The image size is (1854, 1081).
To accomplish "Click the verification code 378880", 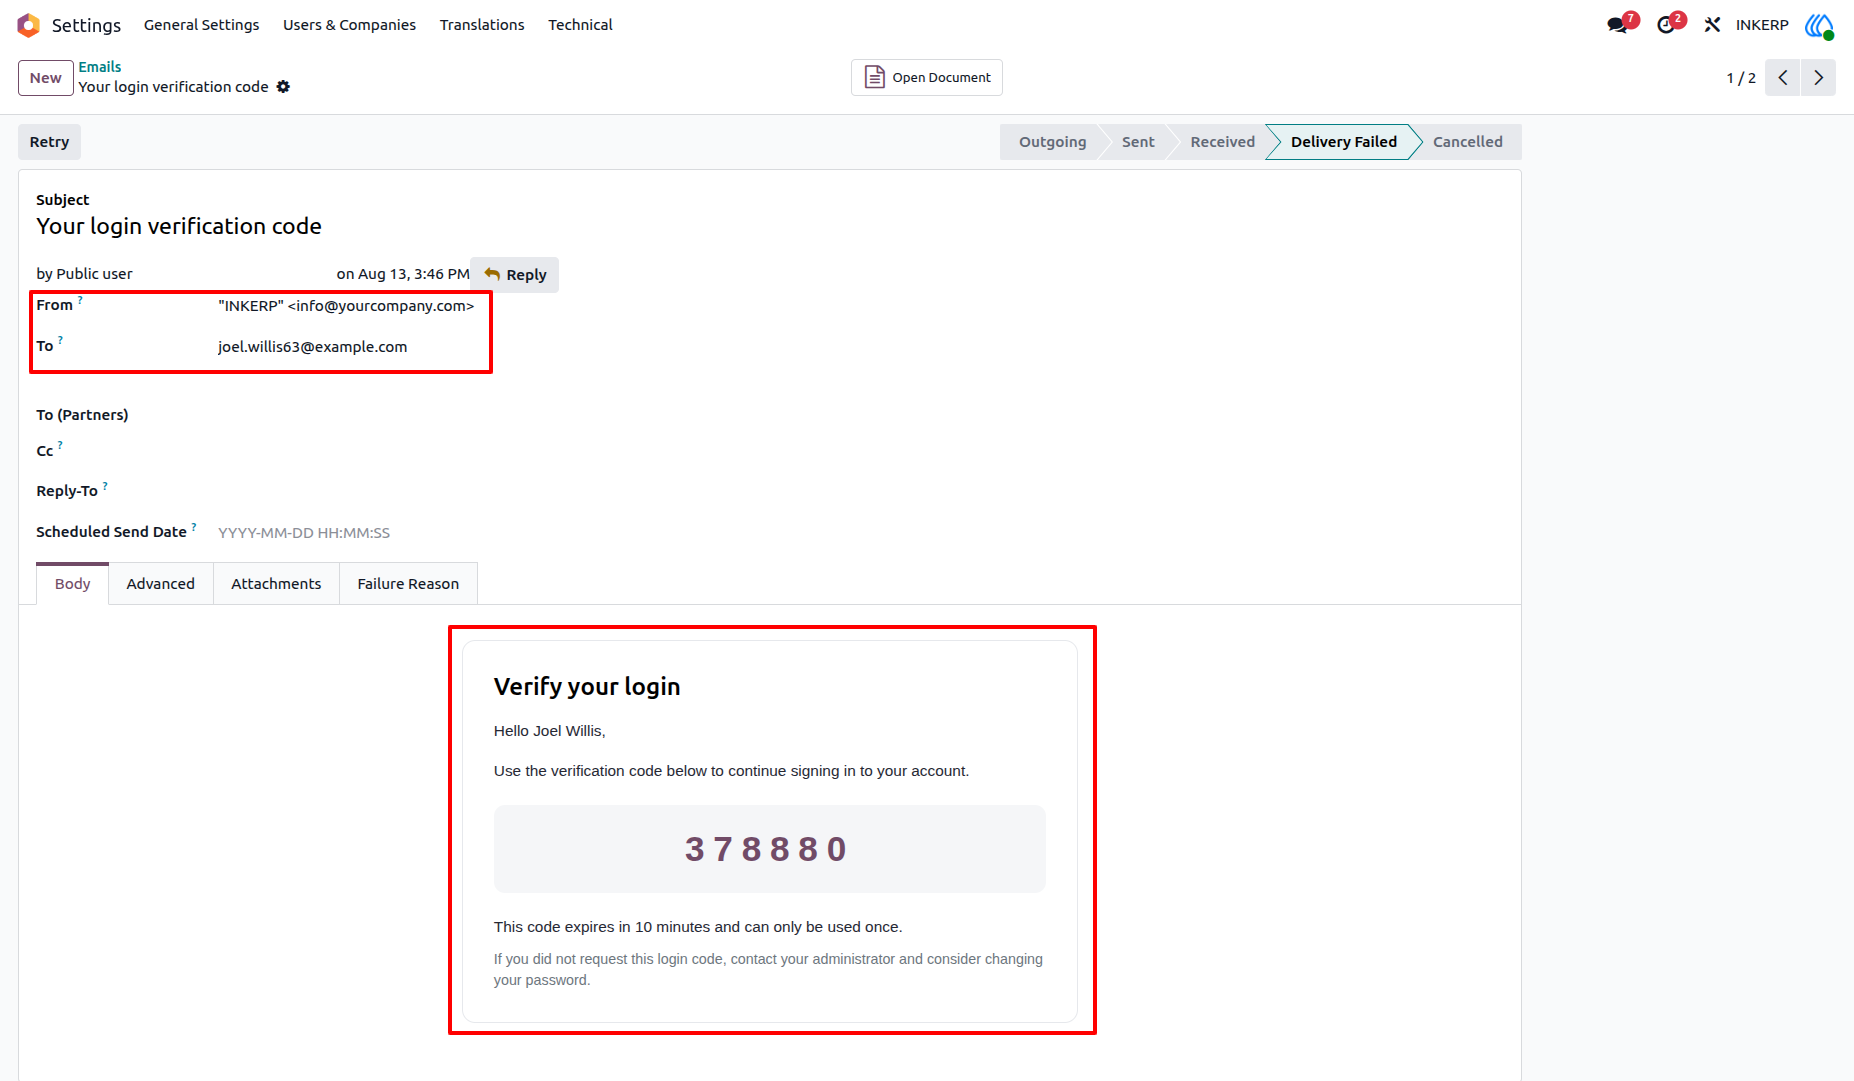I will pos(767,849).
